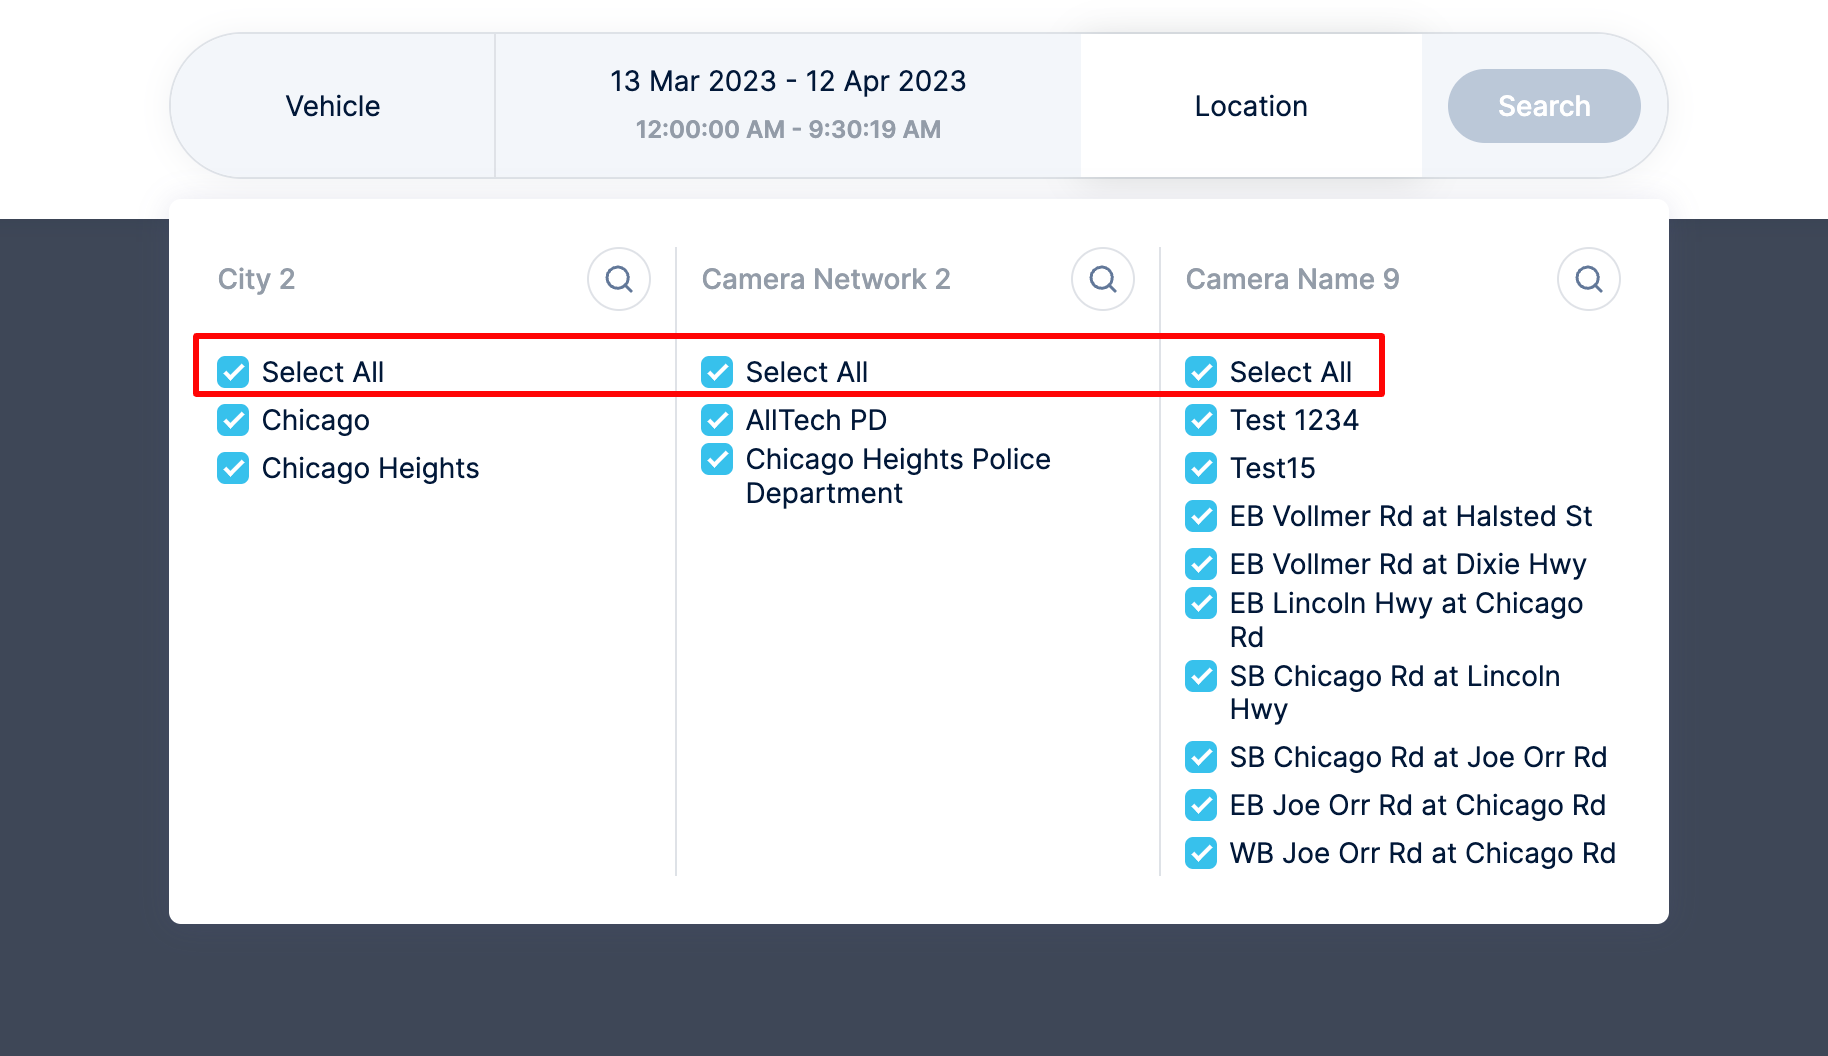
Task: Uncheck EB Vollmer Rd at Halsted St checkbox
Action: [x=1201, y=516]
